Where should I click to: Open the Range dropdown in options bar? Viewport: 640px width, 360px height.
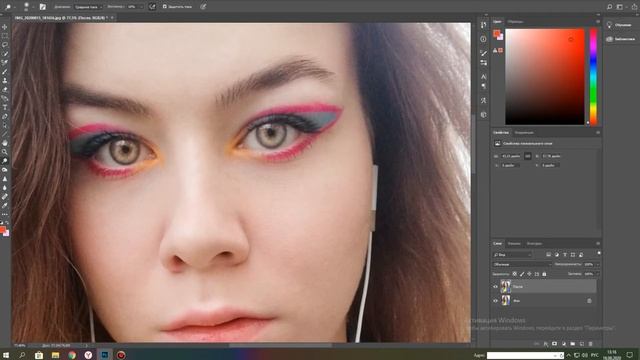point(88,7)
